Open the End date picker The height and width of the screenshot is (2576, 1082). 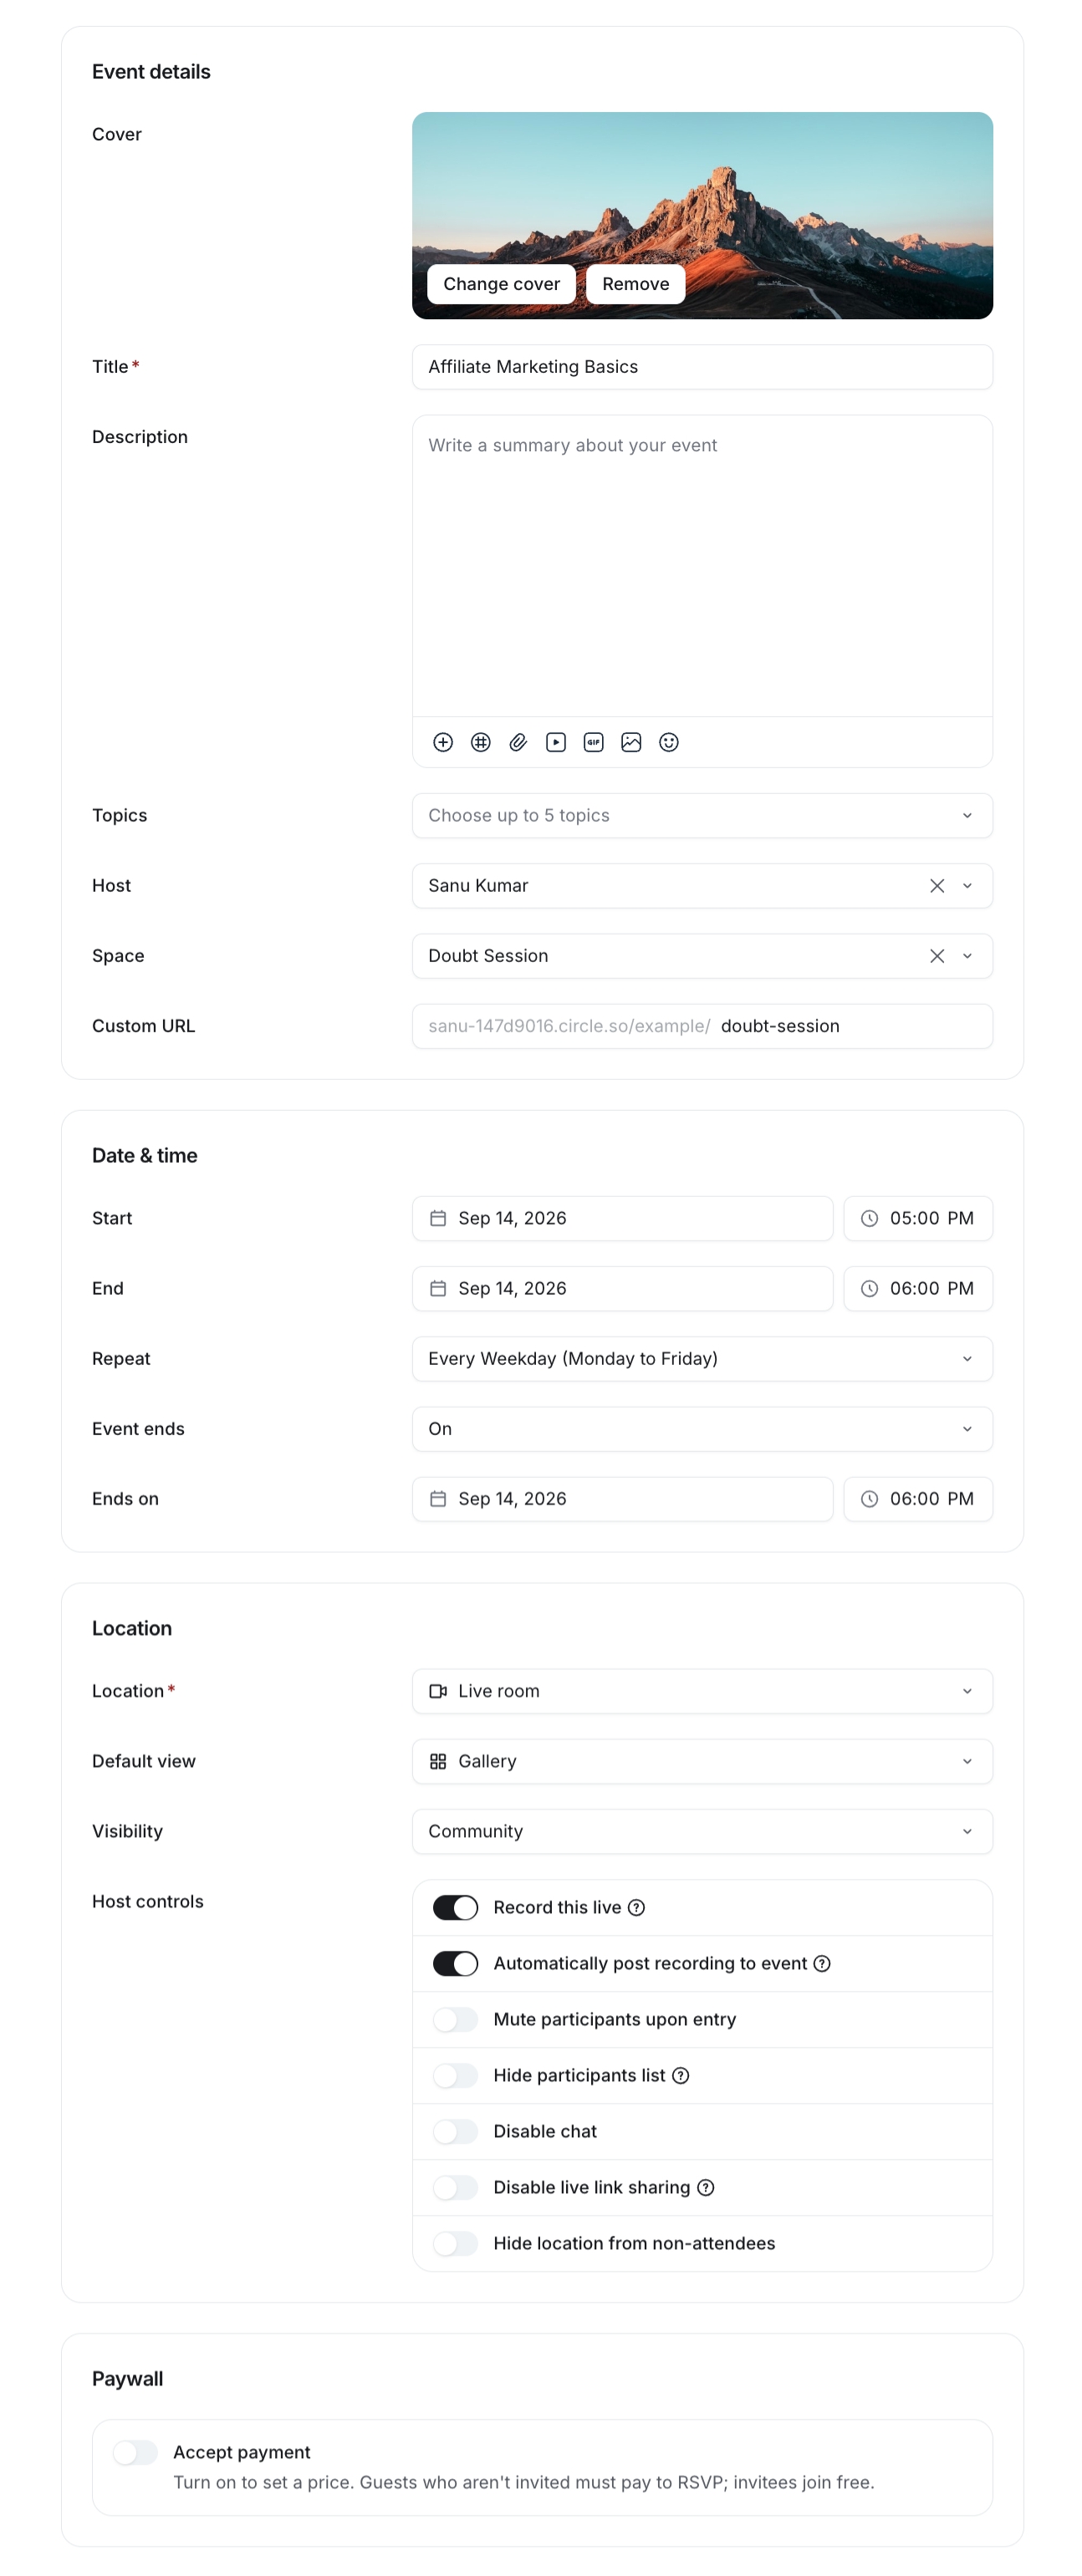622,1289
